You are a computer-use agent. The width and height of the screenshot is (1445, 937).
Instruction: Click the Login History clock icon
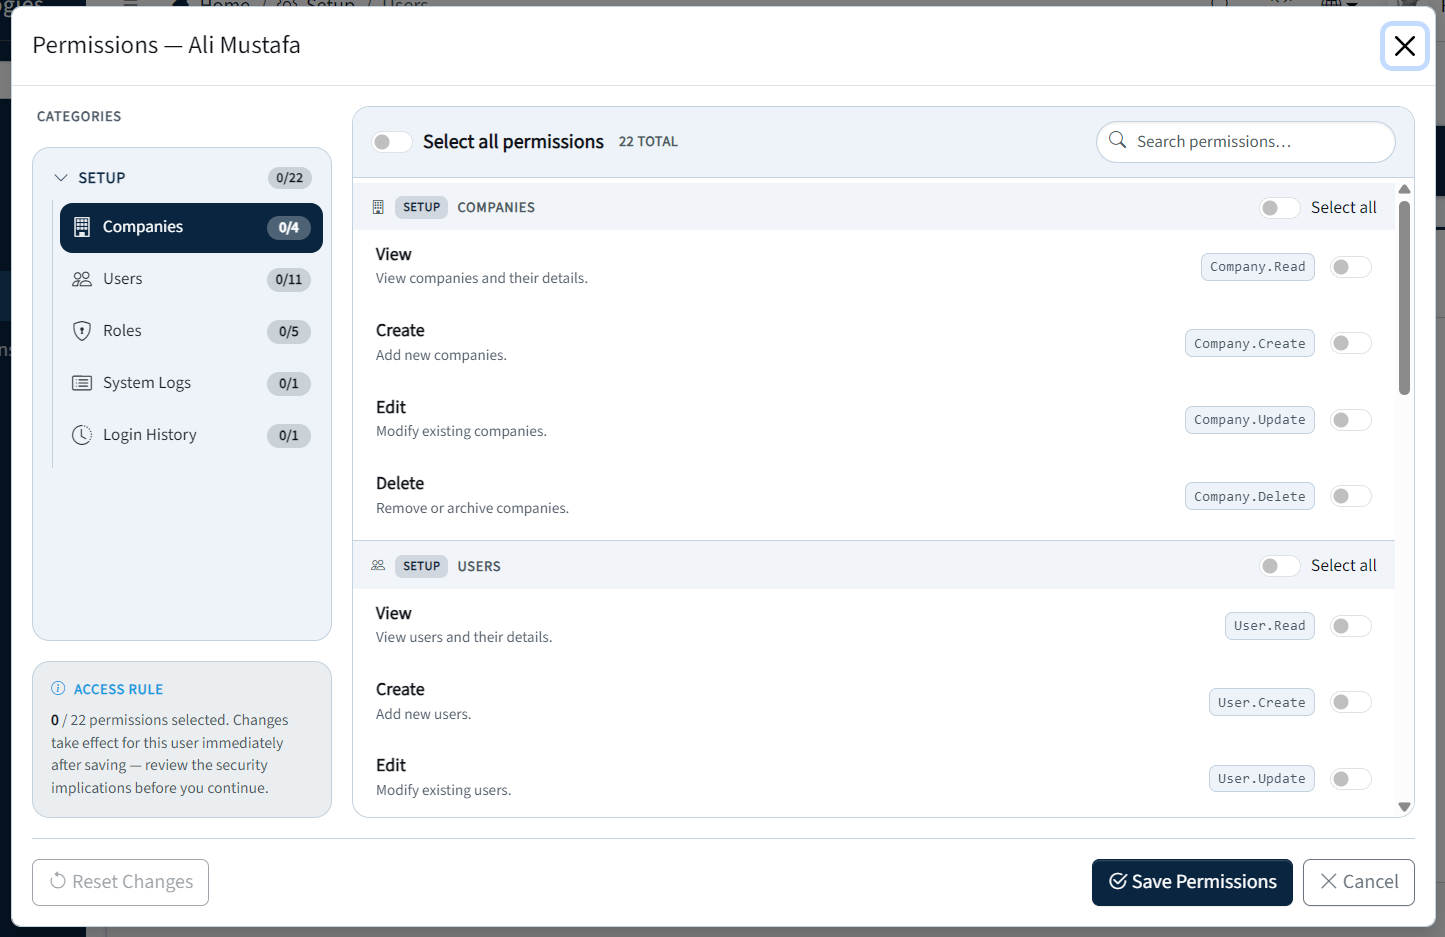click(82, 435)
